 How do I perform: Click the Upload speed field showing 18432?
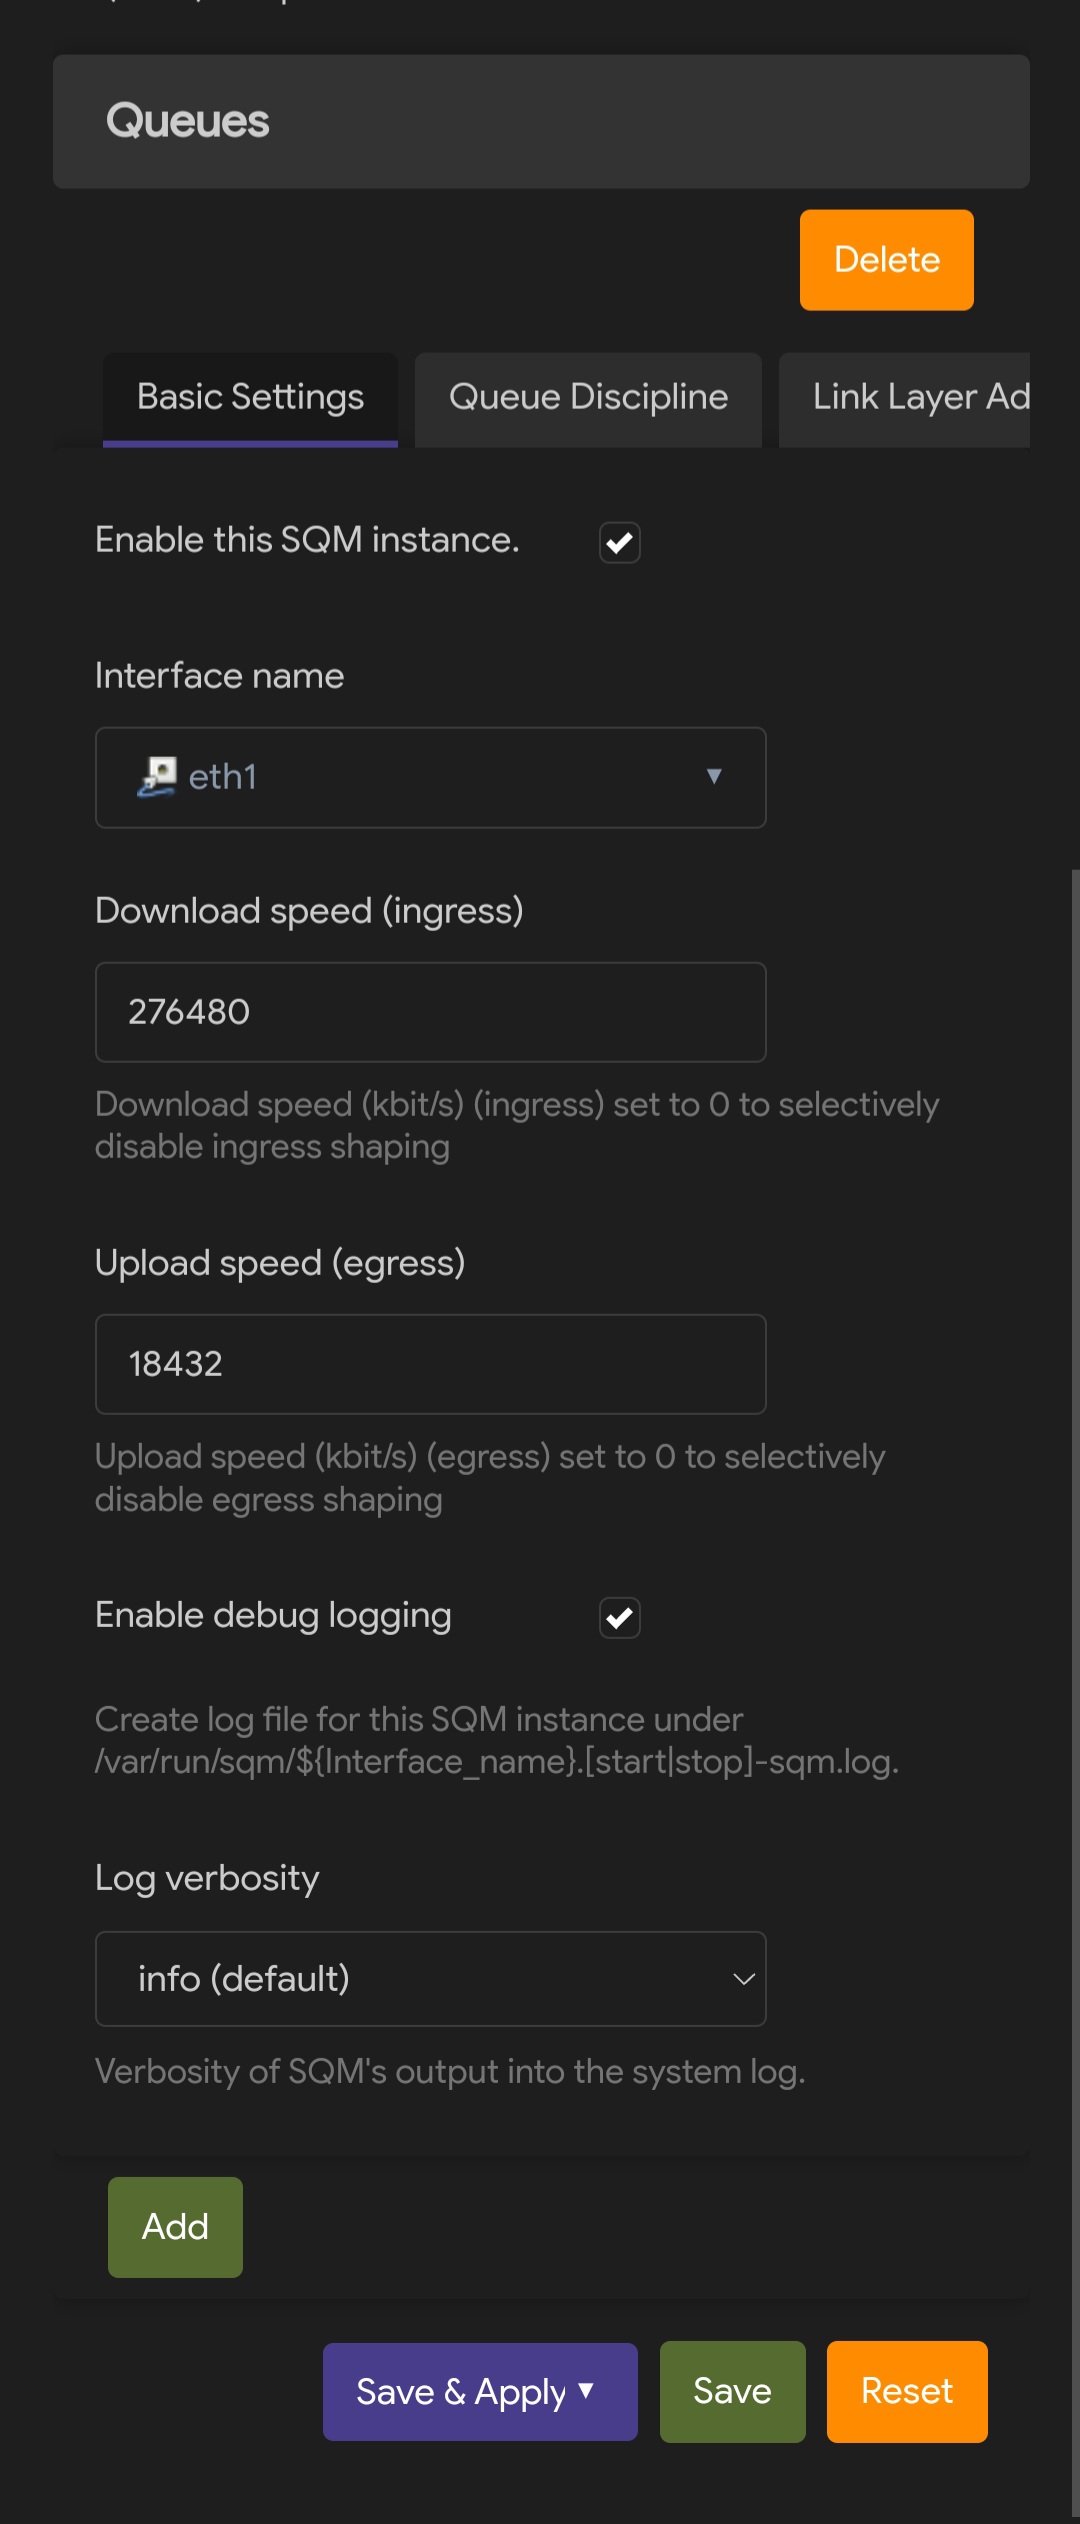(430, 1364)
